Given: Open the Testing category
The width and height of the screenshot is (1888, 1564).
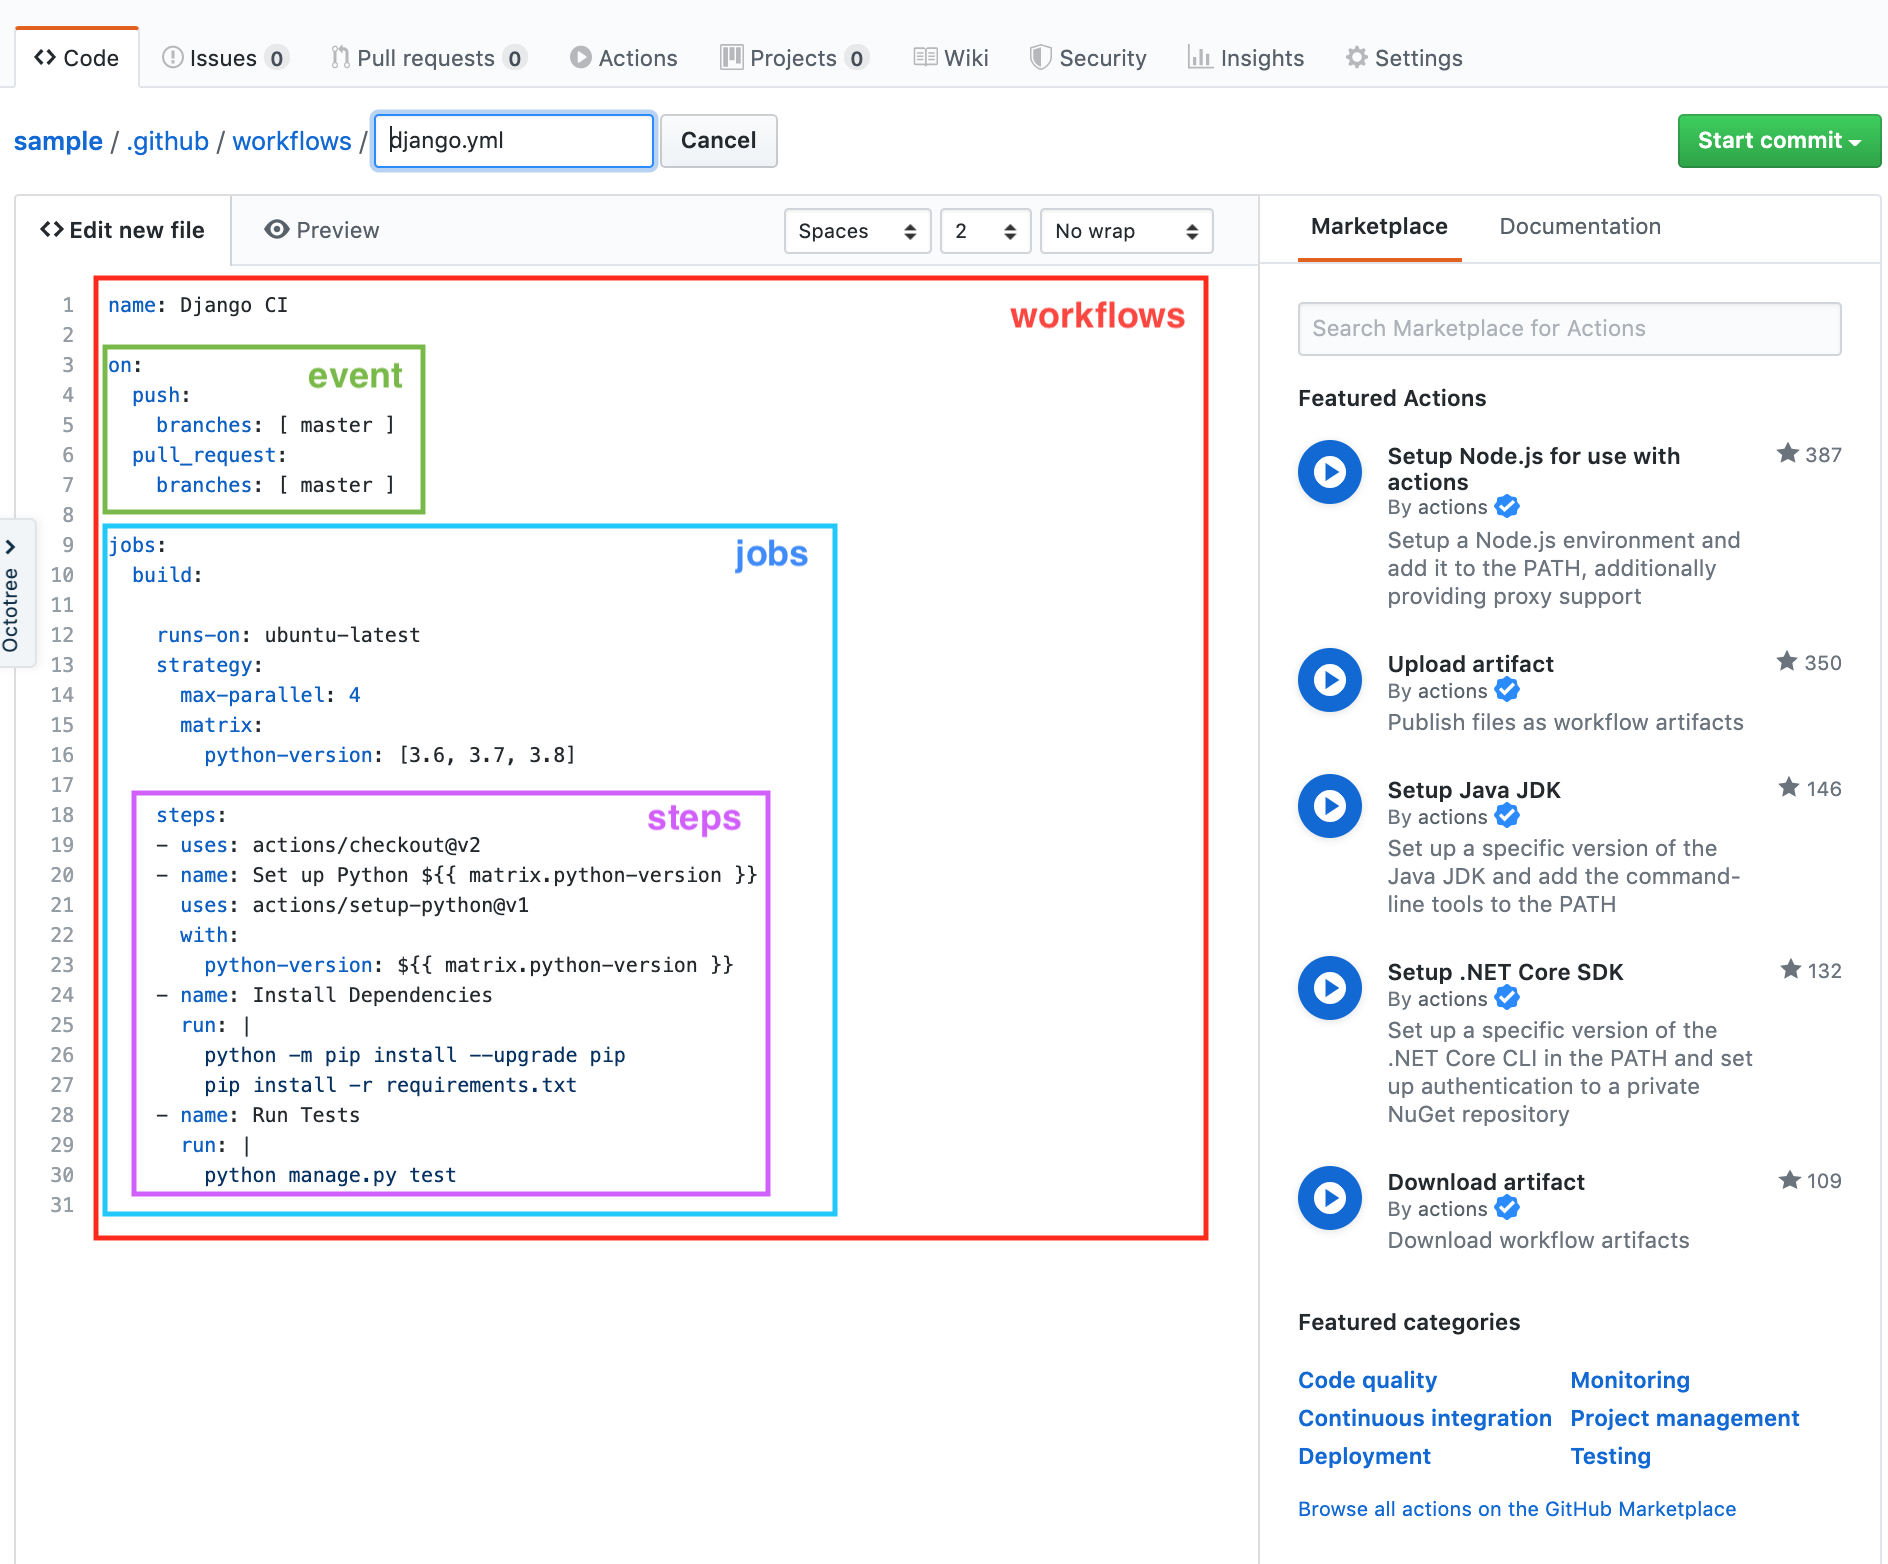Looking at the screenshot, I should [x=1610, y=1456].
